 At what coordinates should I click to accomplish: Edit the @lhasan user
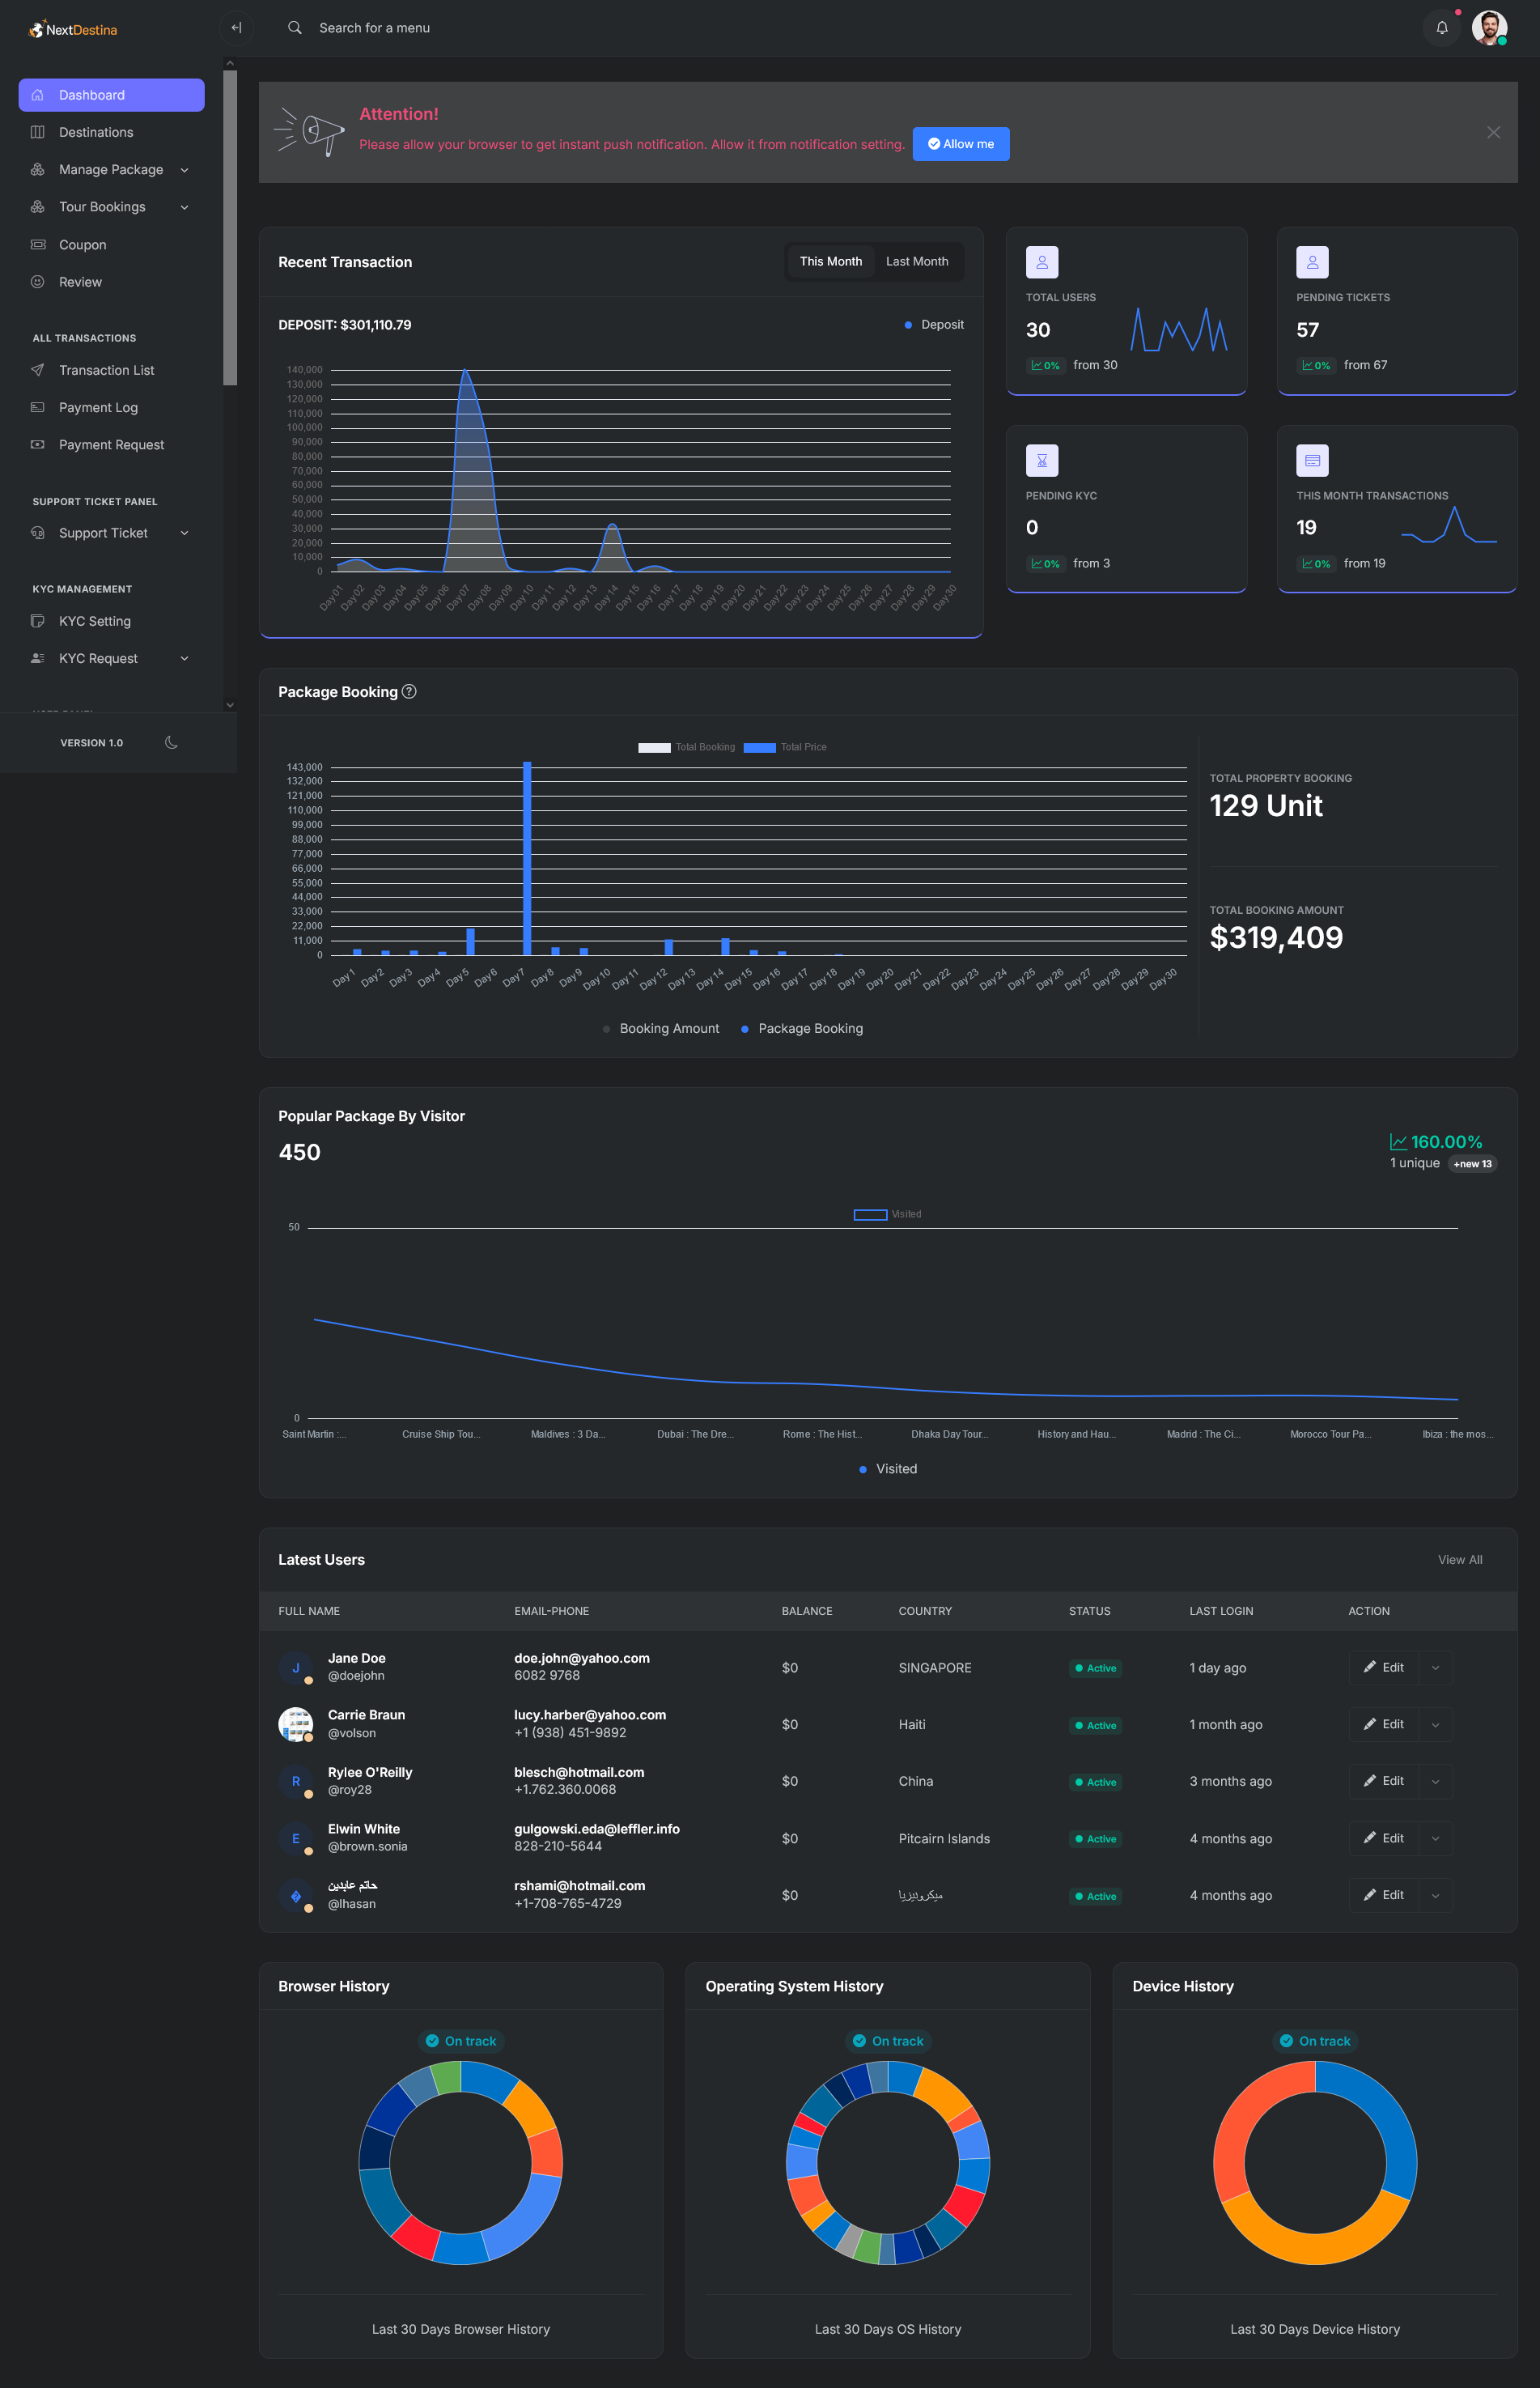1384,1895
